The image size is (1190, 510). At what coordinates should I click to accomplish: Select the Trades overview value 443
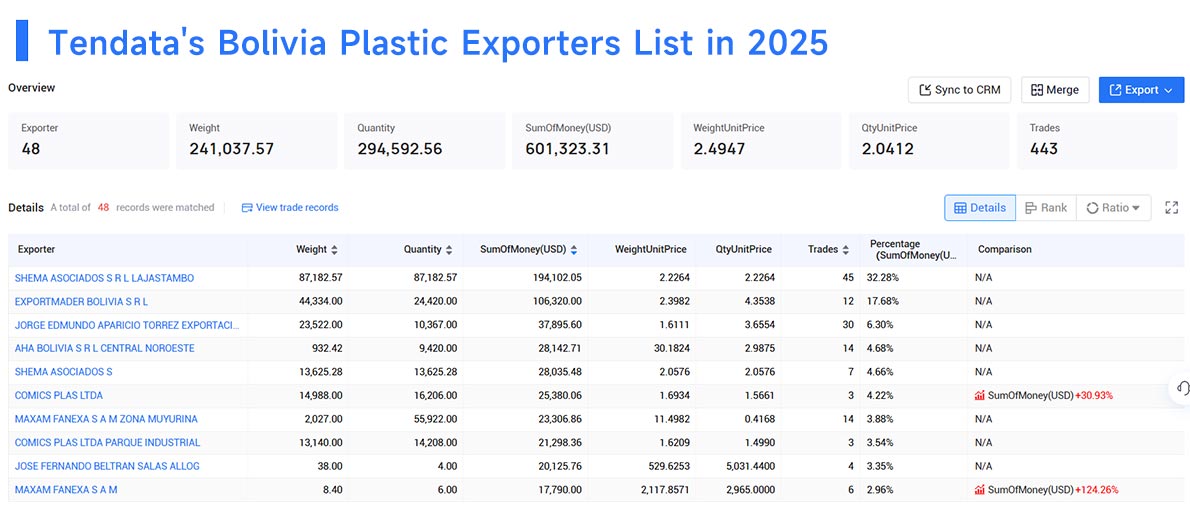coord(1044,150)
